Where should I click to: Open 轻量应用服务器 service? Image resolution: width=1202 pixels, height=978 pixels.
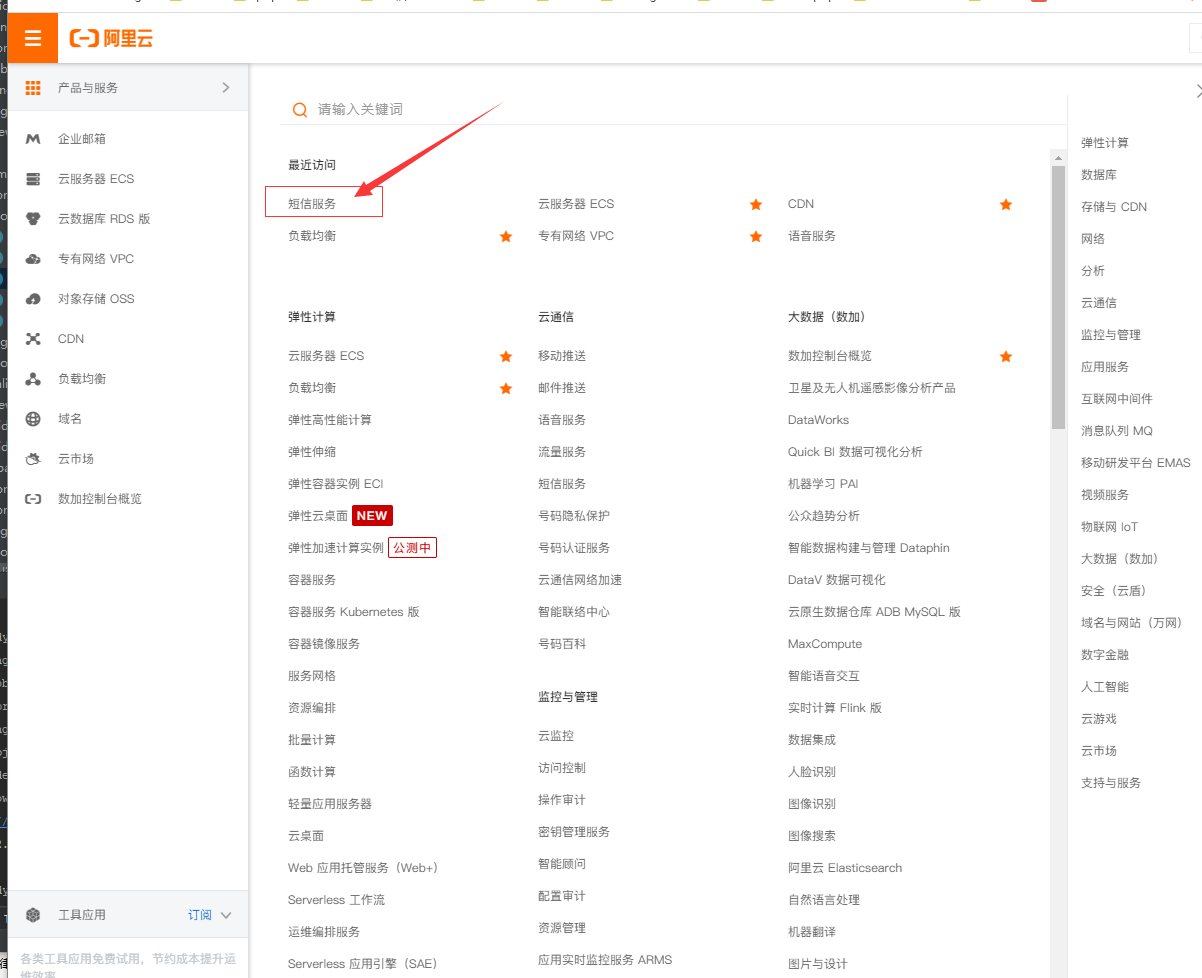pos(330,804)
